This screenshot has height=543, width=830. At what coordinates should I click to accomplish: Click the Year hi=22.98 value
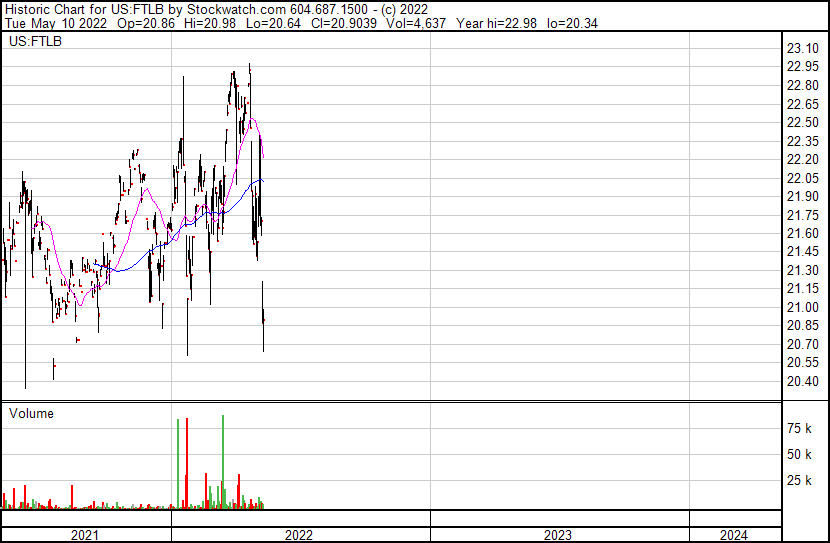496,23
